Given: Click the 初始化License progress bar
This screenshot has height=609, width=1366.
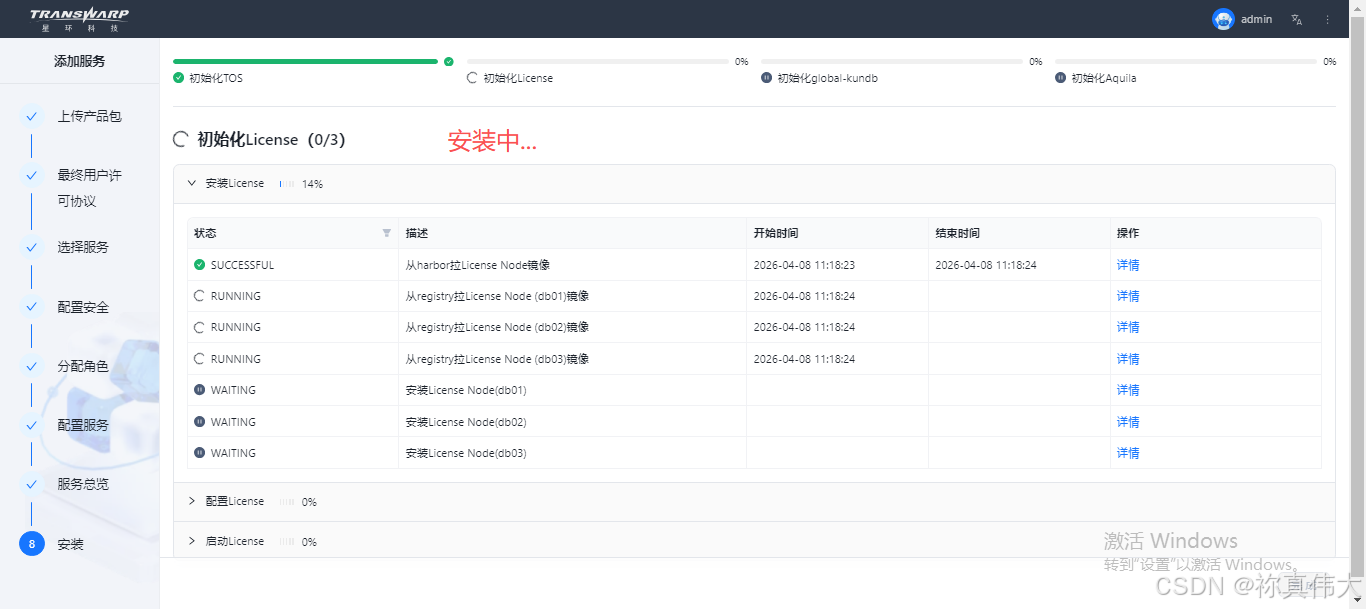Looking at the screenshot, I should tap(598, 61).
